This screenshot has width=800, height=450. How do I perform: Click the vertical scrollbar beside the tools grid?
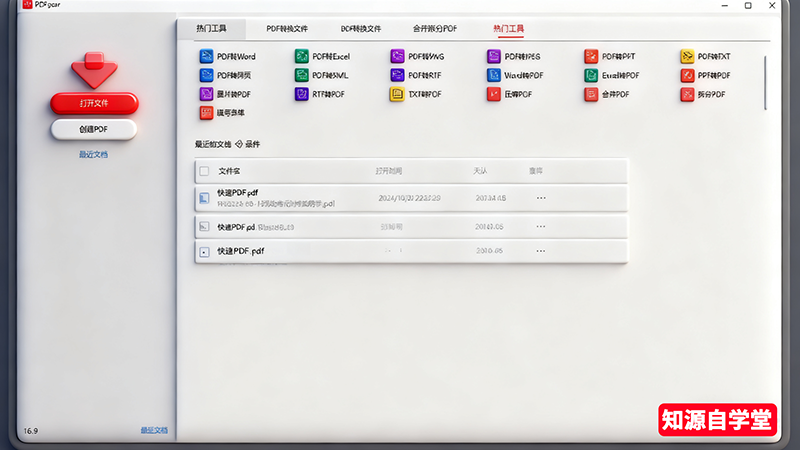pos(765,82)
